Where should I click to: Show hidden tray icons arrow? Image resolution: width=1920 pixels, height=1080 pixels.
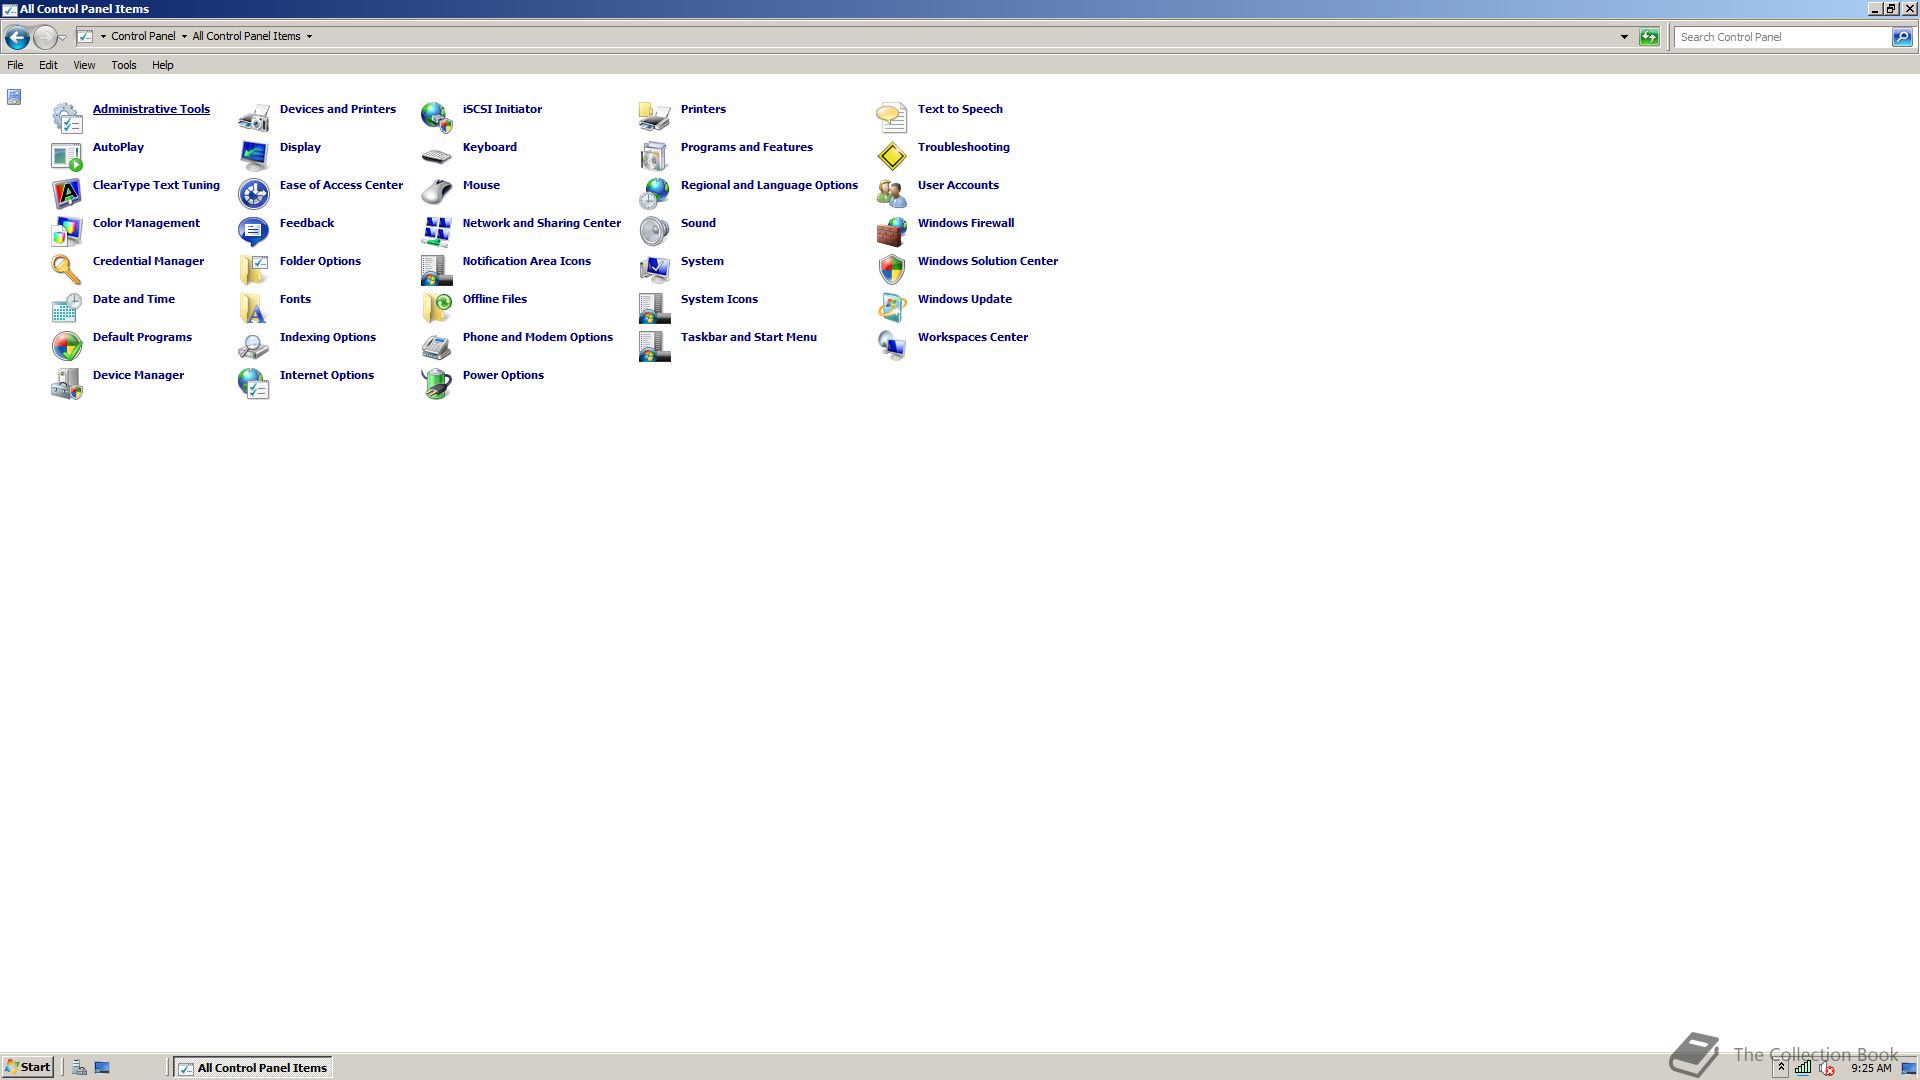pos(1781,1068)
